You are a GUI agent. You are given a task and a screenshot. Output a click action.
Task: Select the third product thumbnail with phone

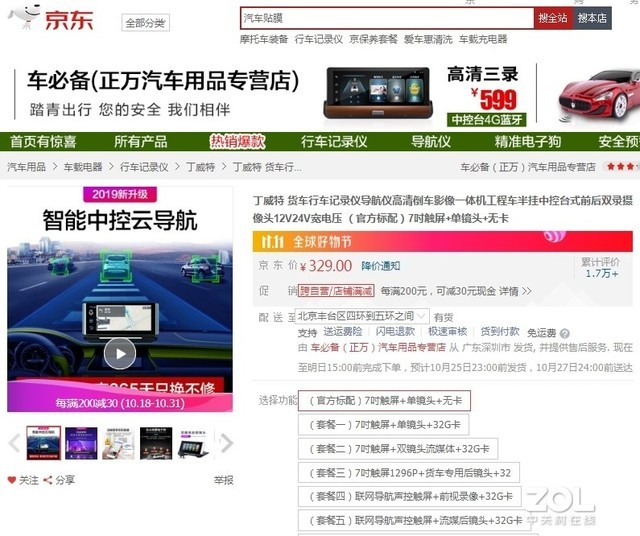pos(118,443)
